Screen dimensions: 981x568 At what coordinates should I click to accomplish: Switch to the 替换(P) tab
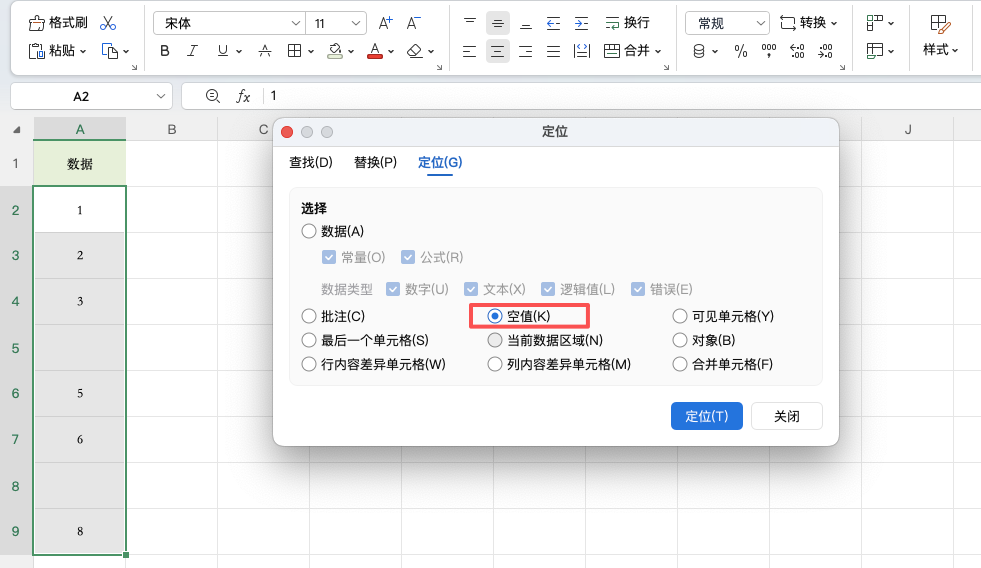click(375, 163)
